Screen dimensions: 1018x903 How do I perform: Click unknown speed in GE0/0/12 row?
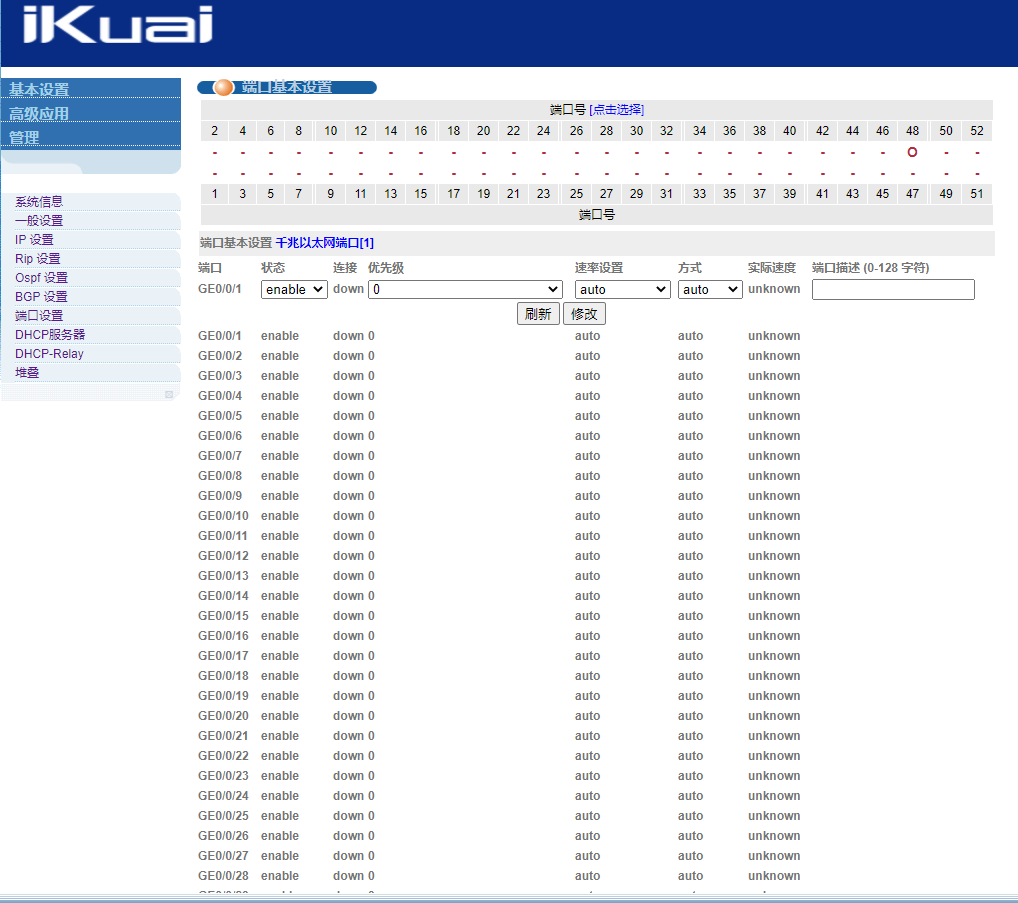coord(774,556)
